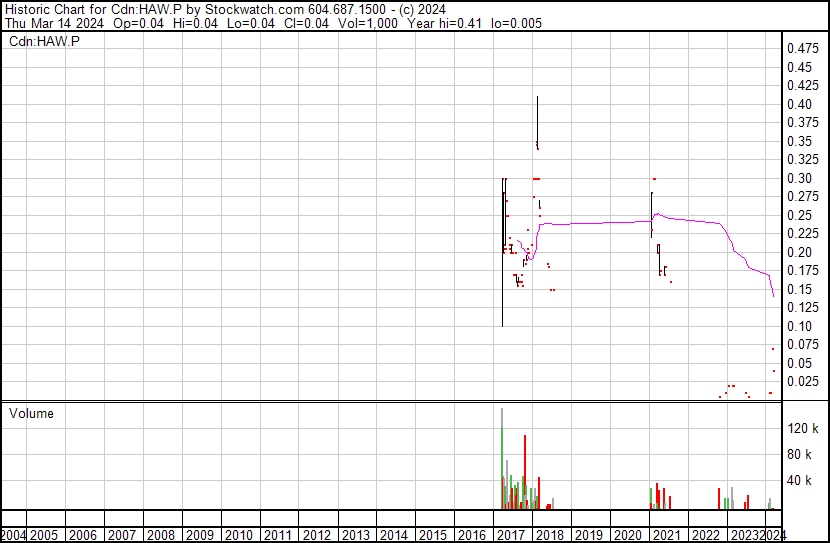The height and width of the screenshot is (543, 830).
Task: Click the 2019 year label on timeline
Action: [x=589, y=535]
